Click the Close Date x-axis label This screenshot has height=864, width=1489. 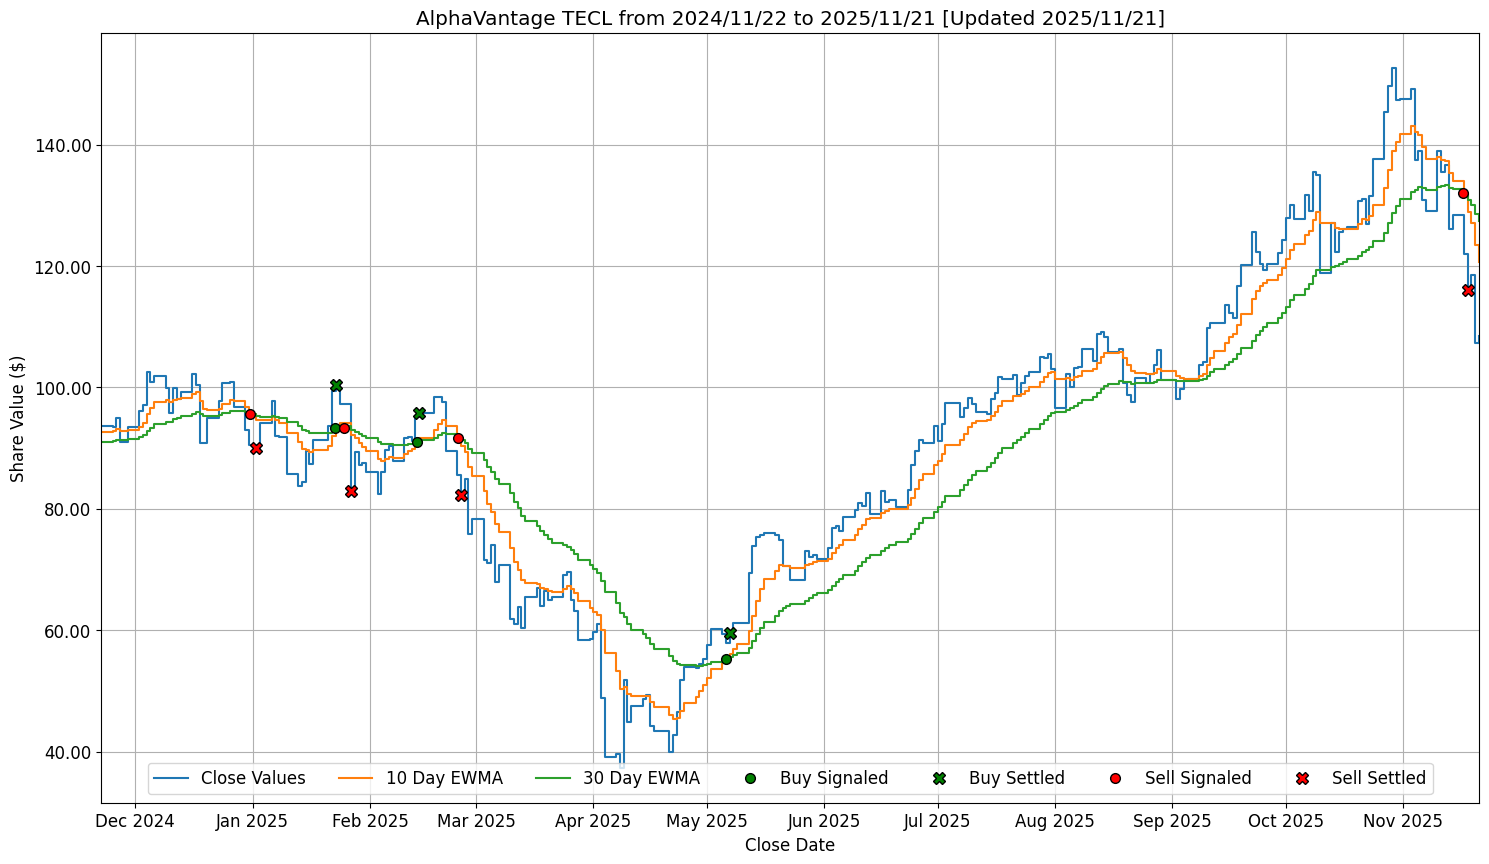tap(789, 845)
